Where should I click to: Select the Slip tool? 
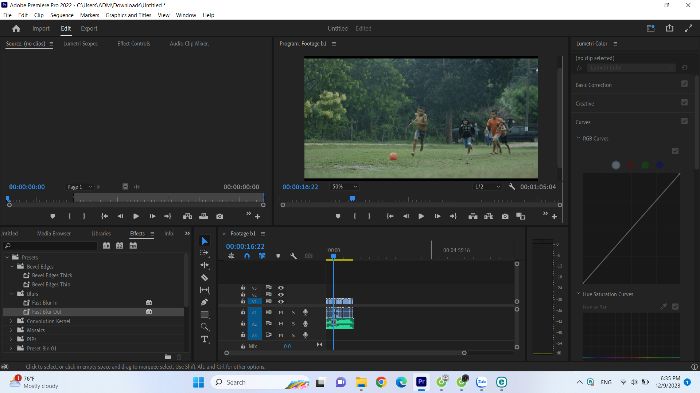coord(204,290)
